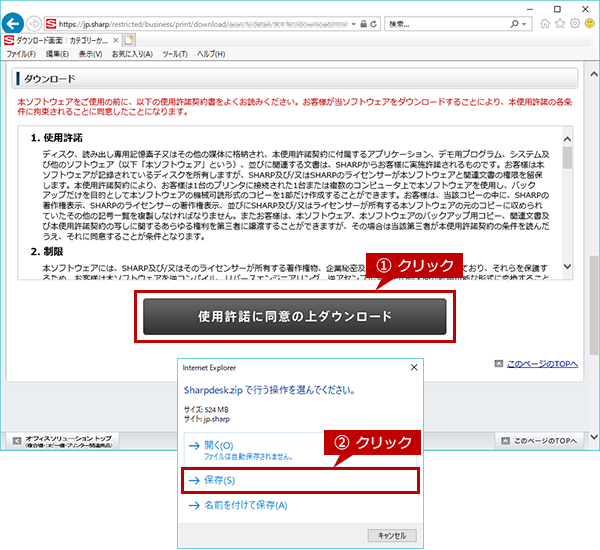The image size is (600, 550).
Task: Open the 表示(V) menu
Action: click(x=90, y=54)
